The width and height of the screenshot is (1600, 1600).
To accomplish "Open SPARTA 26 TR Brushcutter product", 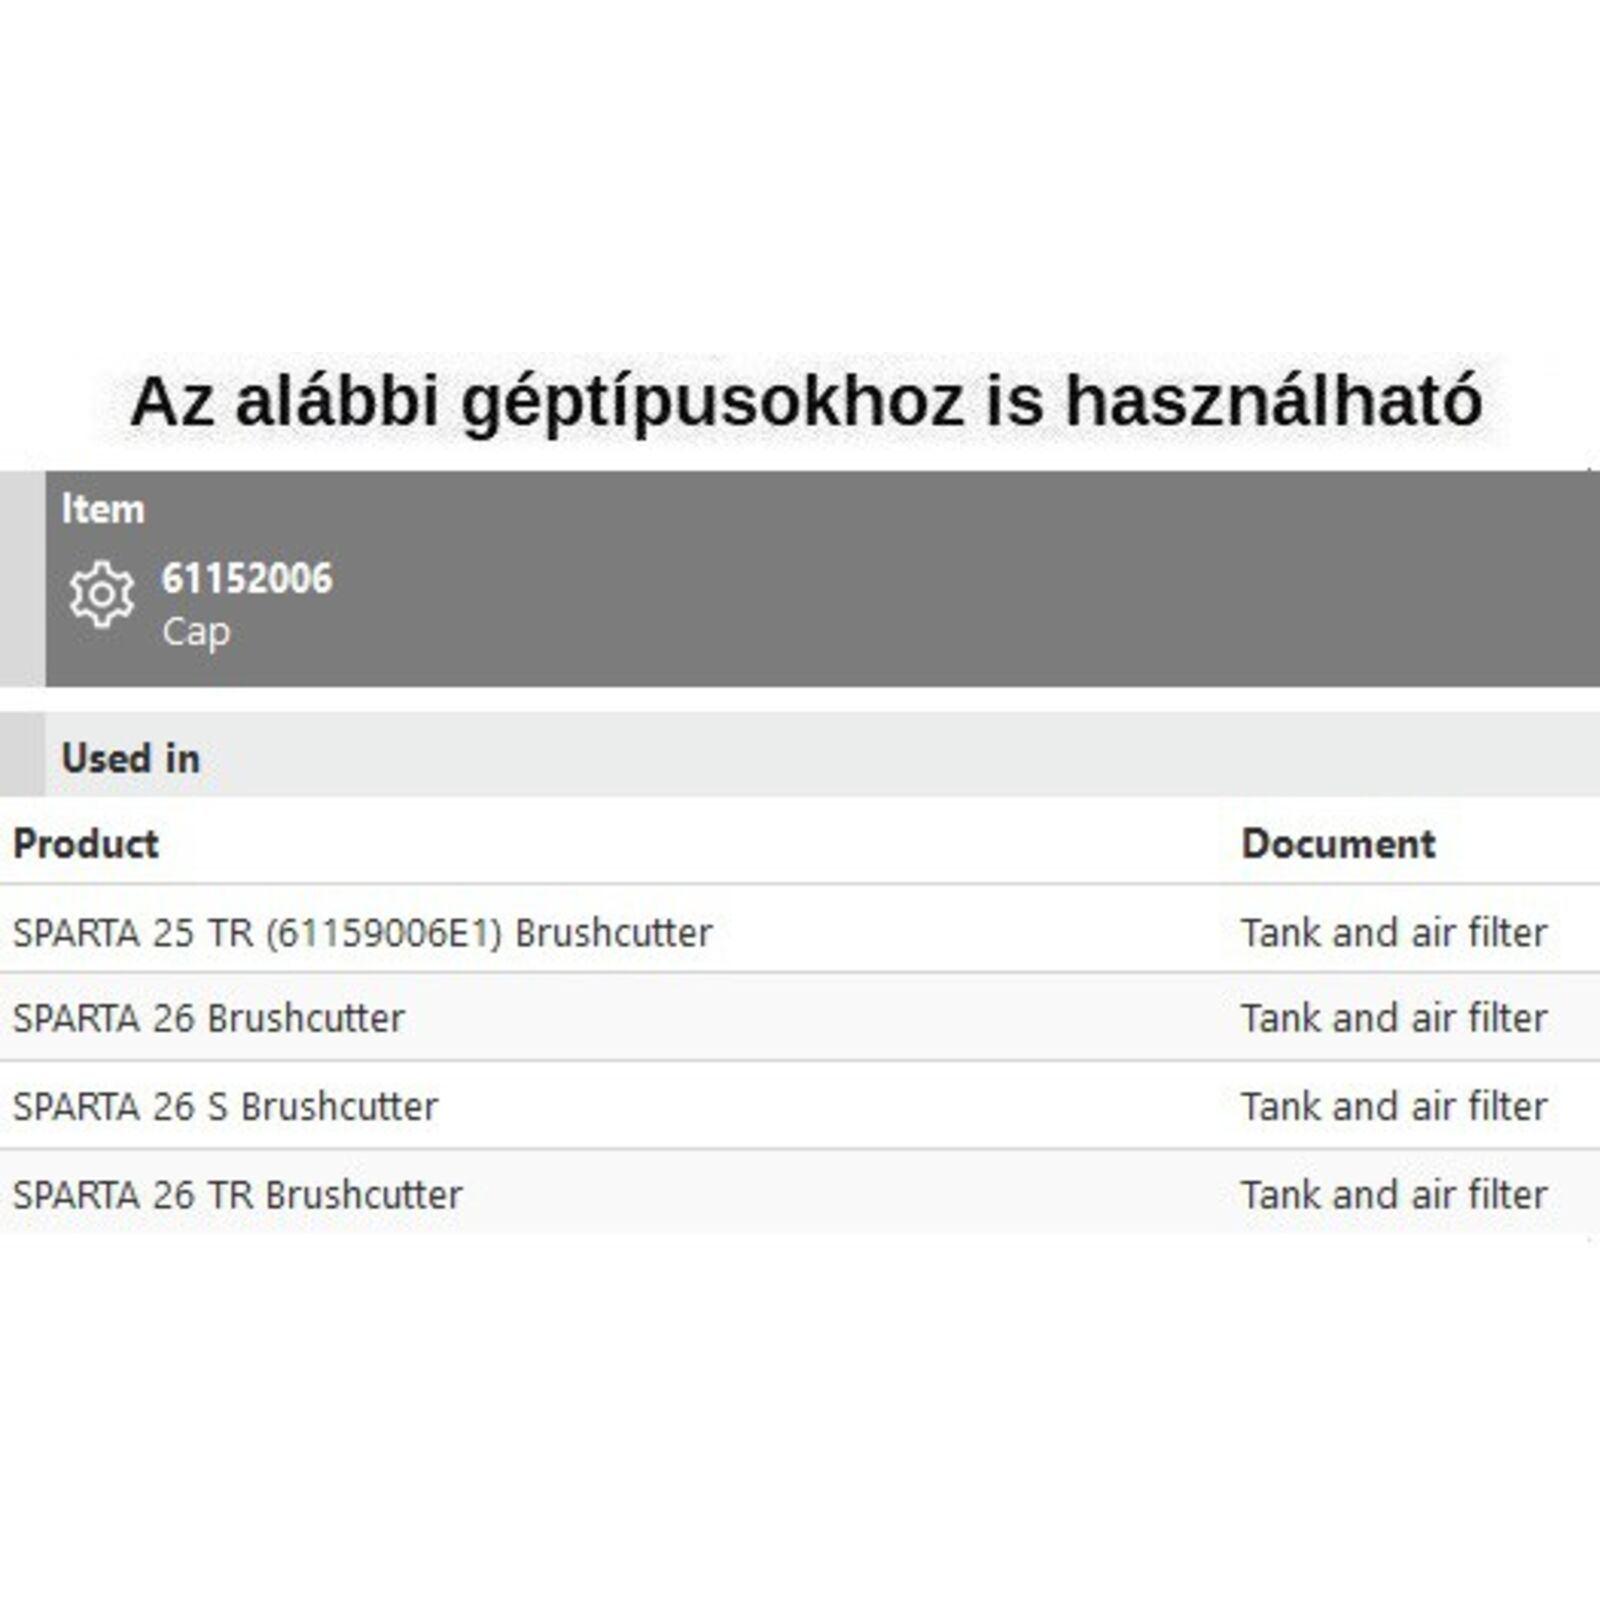I will 237,1195.
